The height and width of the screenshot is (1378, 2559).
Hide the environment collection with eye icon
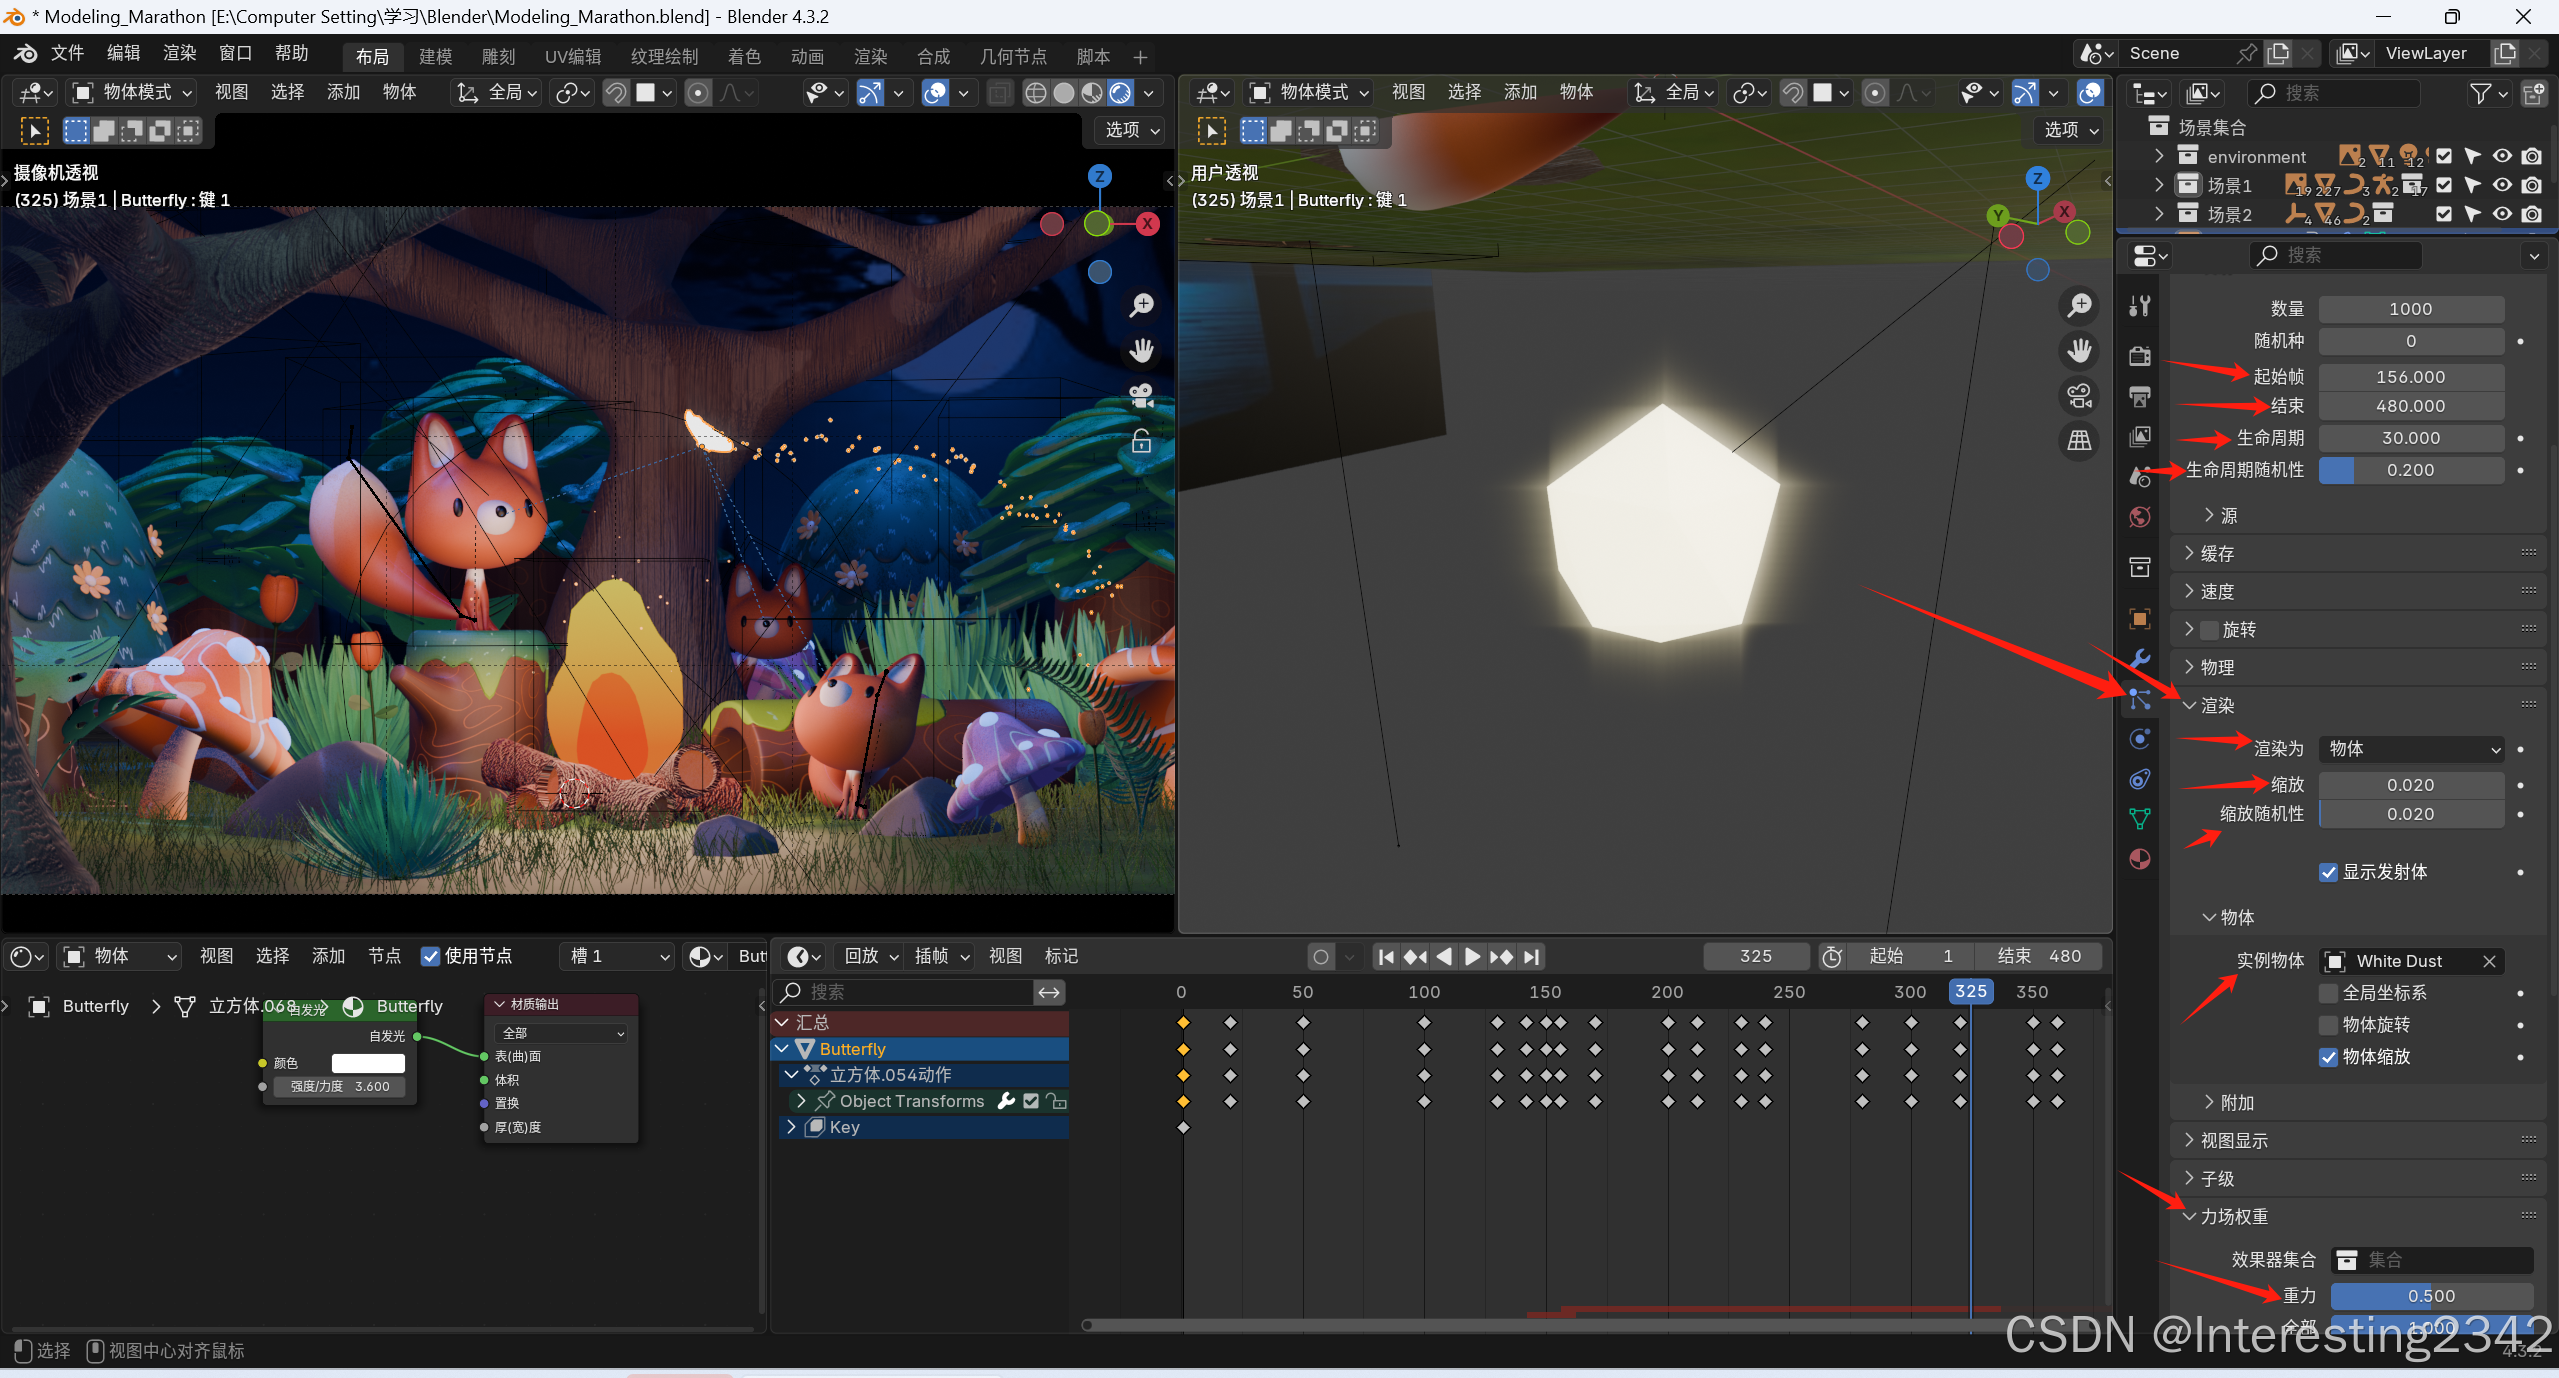click(2501, 156)
